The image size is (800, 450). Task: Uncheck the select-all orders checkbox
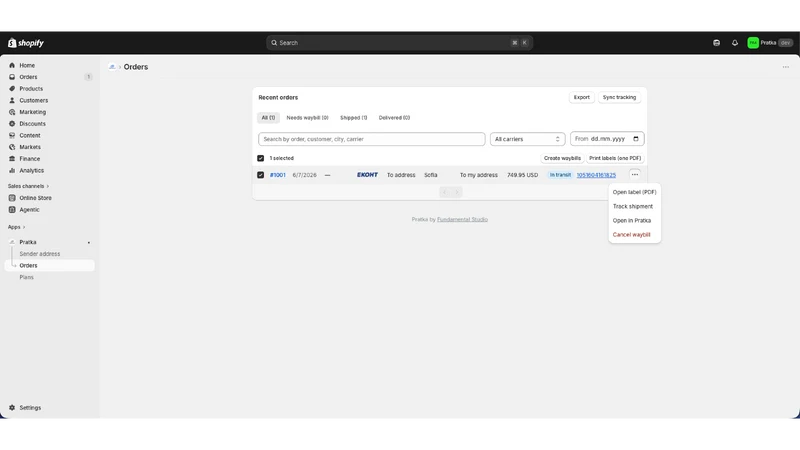tap(261, 158)
